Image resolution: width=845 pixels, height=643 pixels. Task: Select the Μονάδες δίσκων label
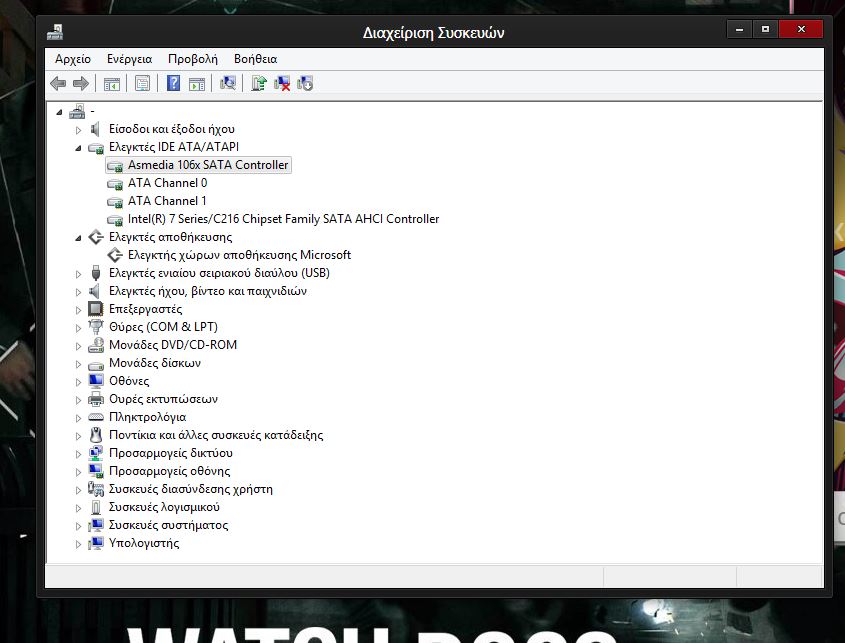(x=155, y=363)
